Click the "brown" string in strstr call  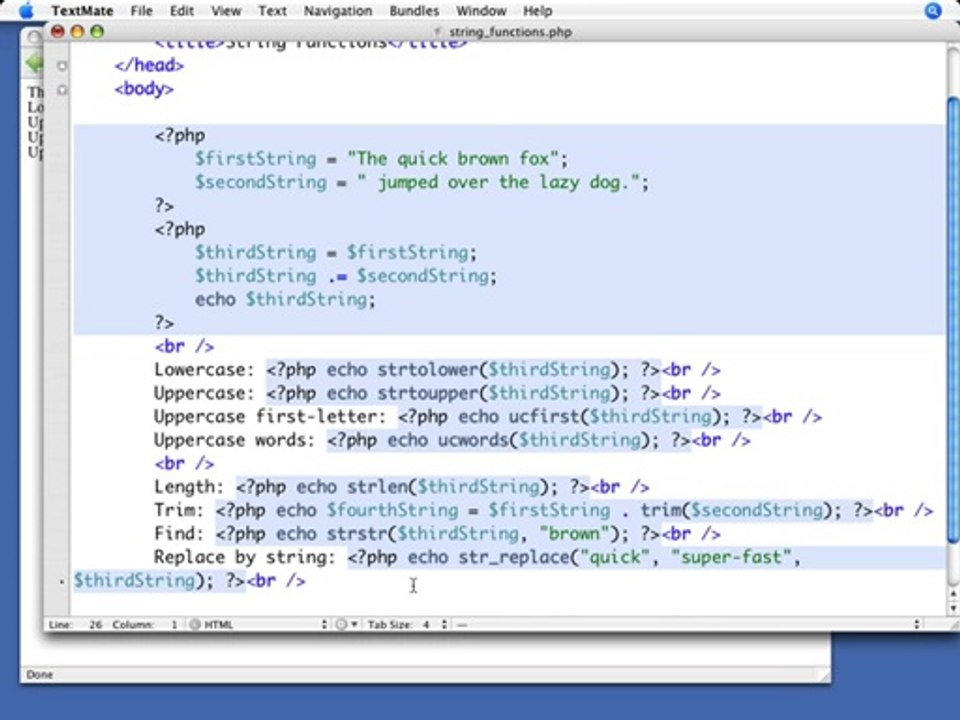point(574,534)
